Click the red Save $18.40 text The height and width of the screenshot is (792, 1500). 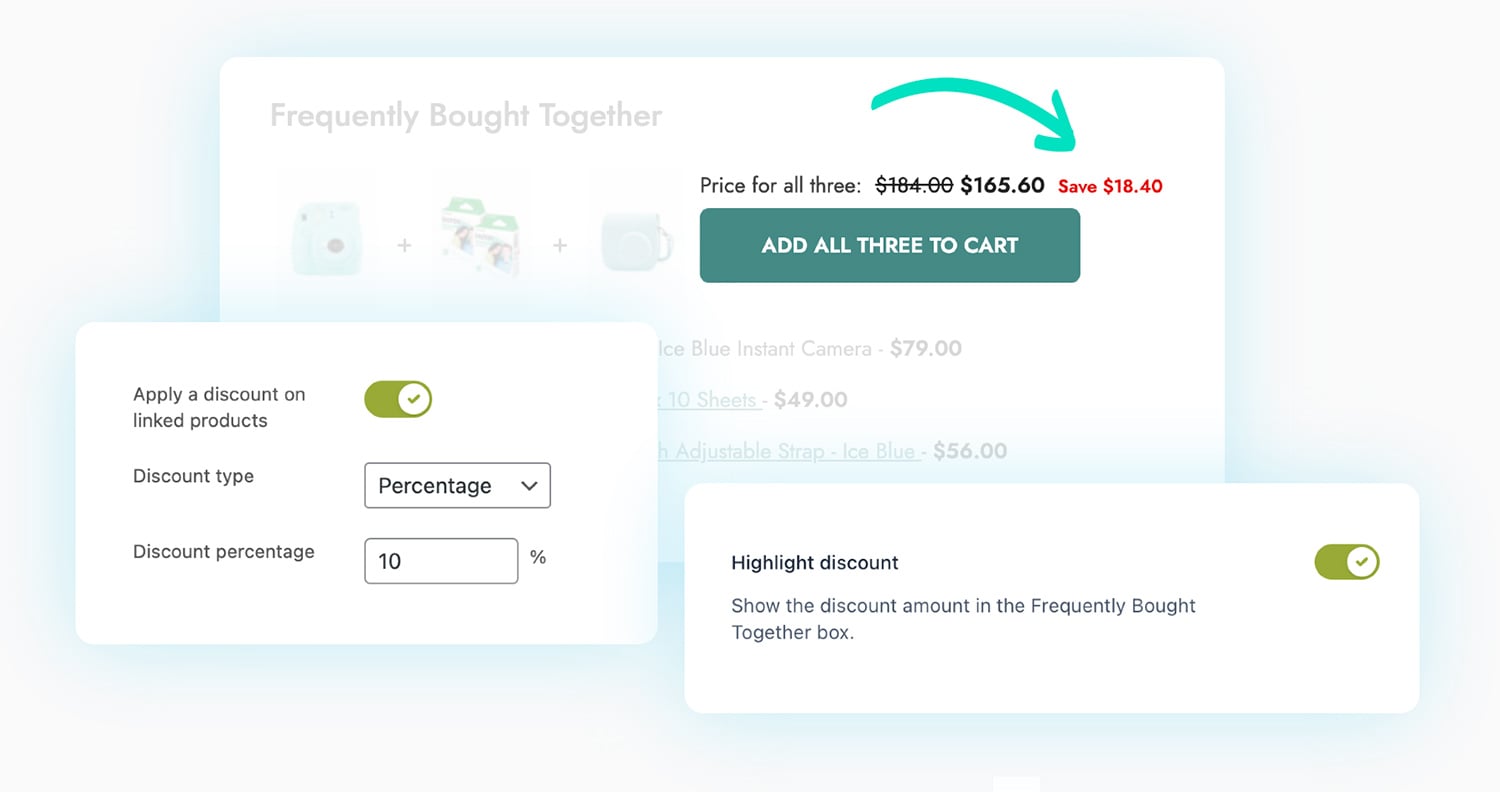tap(1110, 186)
